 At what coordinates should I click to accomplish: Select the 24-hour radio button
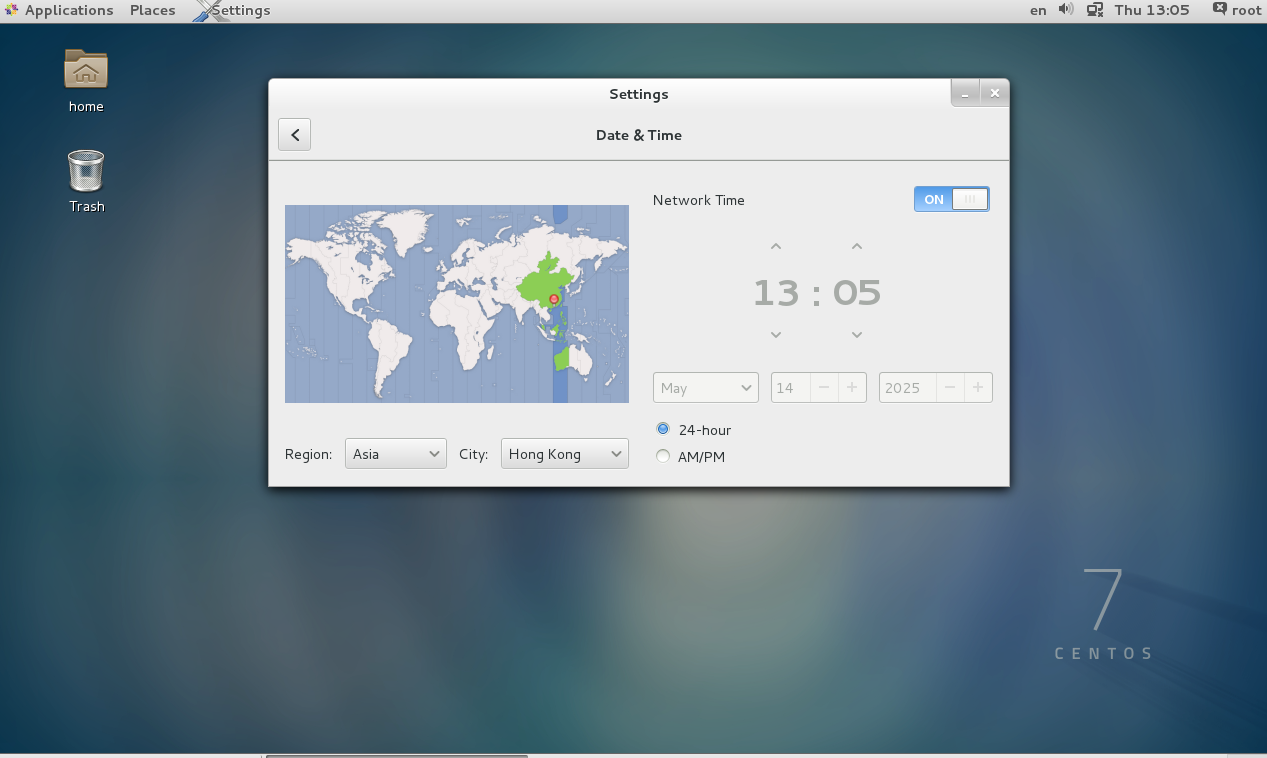[x=662, y=428]
